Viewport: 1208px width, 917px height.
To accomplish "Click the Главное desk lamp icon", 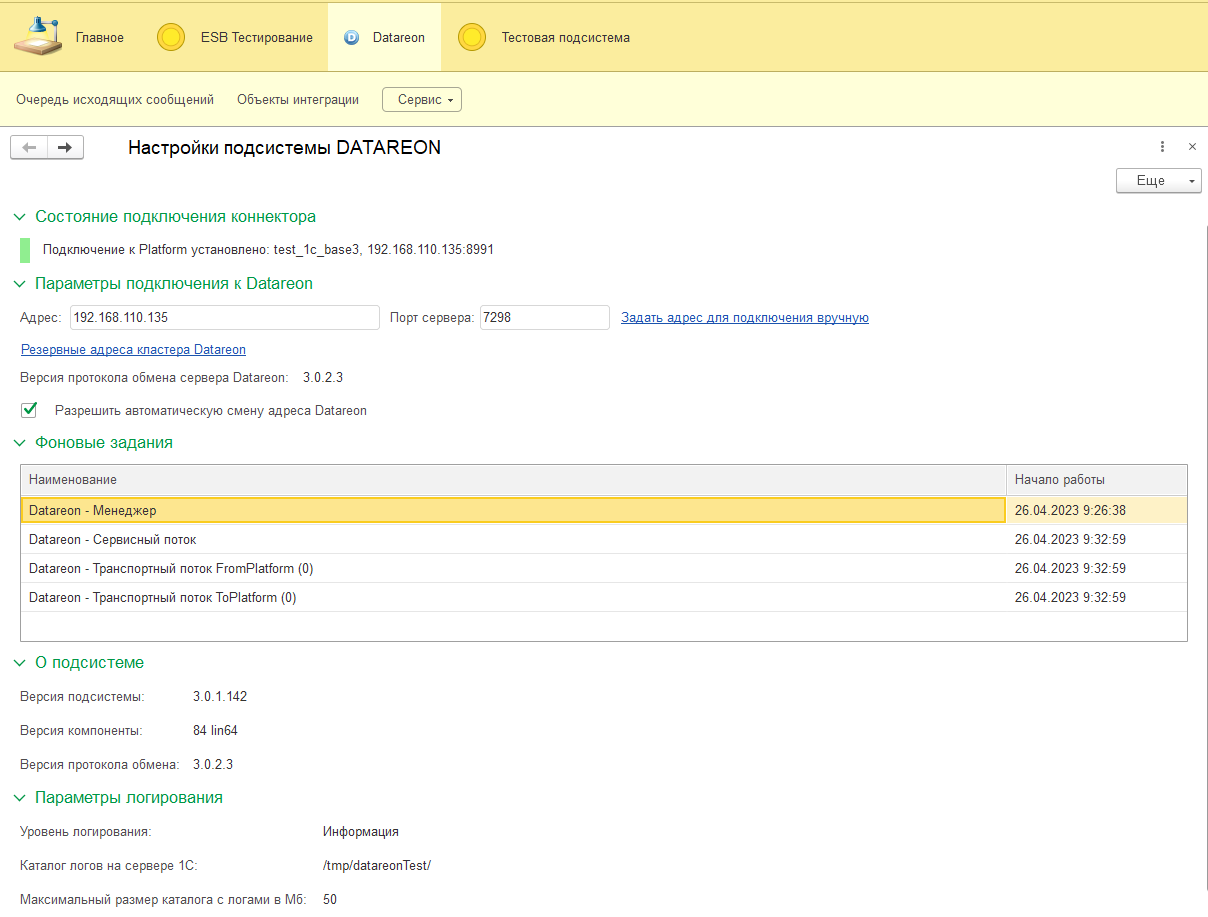I will (36, 37).
